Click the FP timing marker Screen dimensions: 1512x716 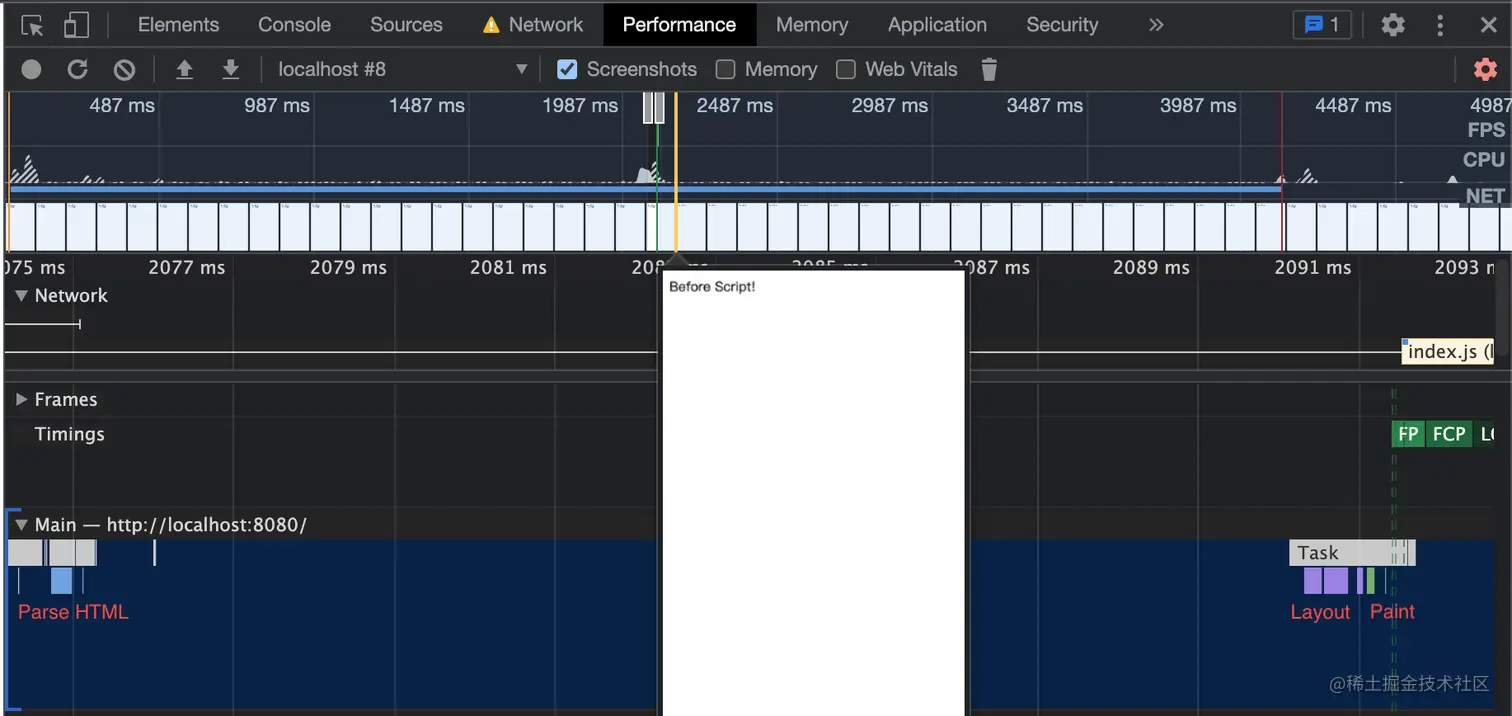[x=1408, y=434]
